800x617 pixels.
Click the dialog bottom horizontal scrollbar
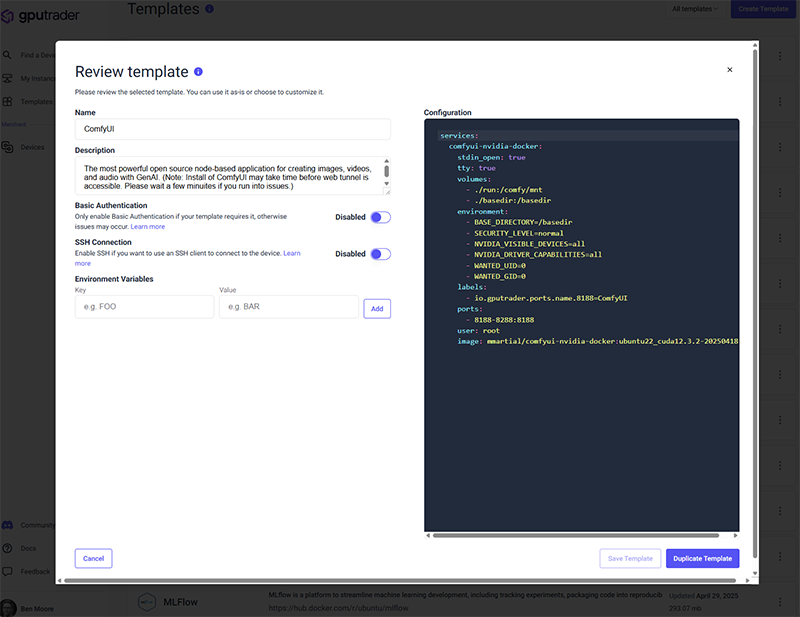399,580
